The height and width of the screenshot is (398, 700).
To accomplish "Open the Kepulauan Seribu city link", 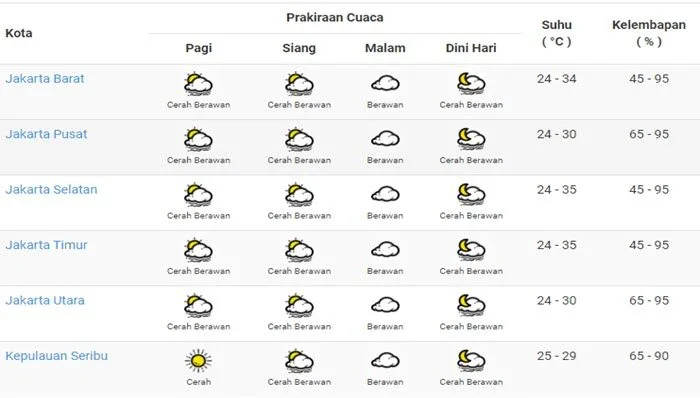I will click(x=57, y=356).
